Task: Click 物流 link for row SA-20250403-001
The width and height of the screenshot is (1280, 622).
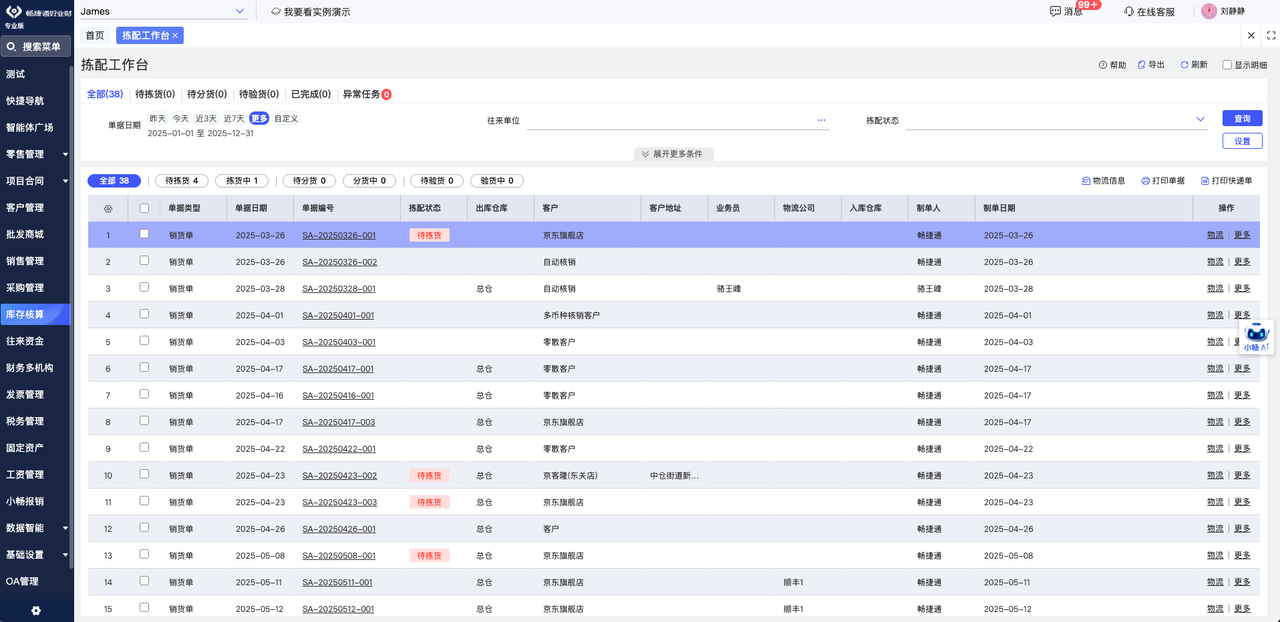Action: (1215, 341)
